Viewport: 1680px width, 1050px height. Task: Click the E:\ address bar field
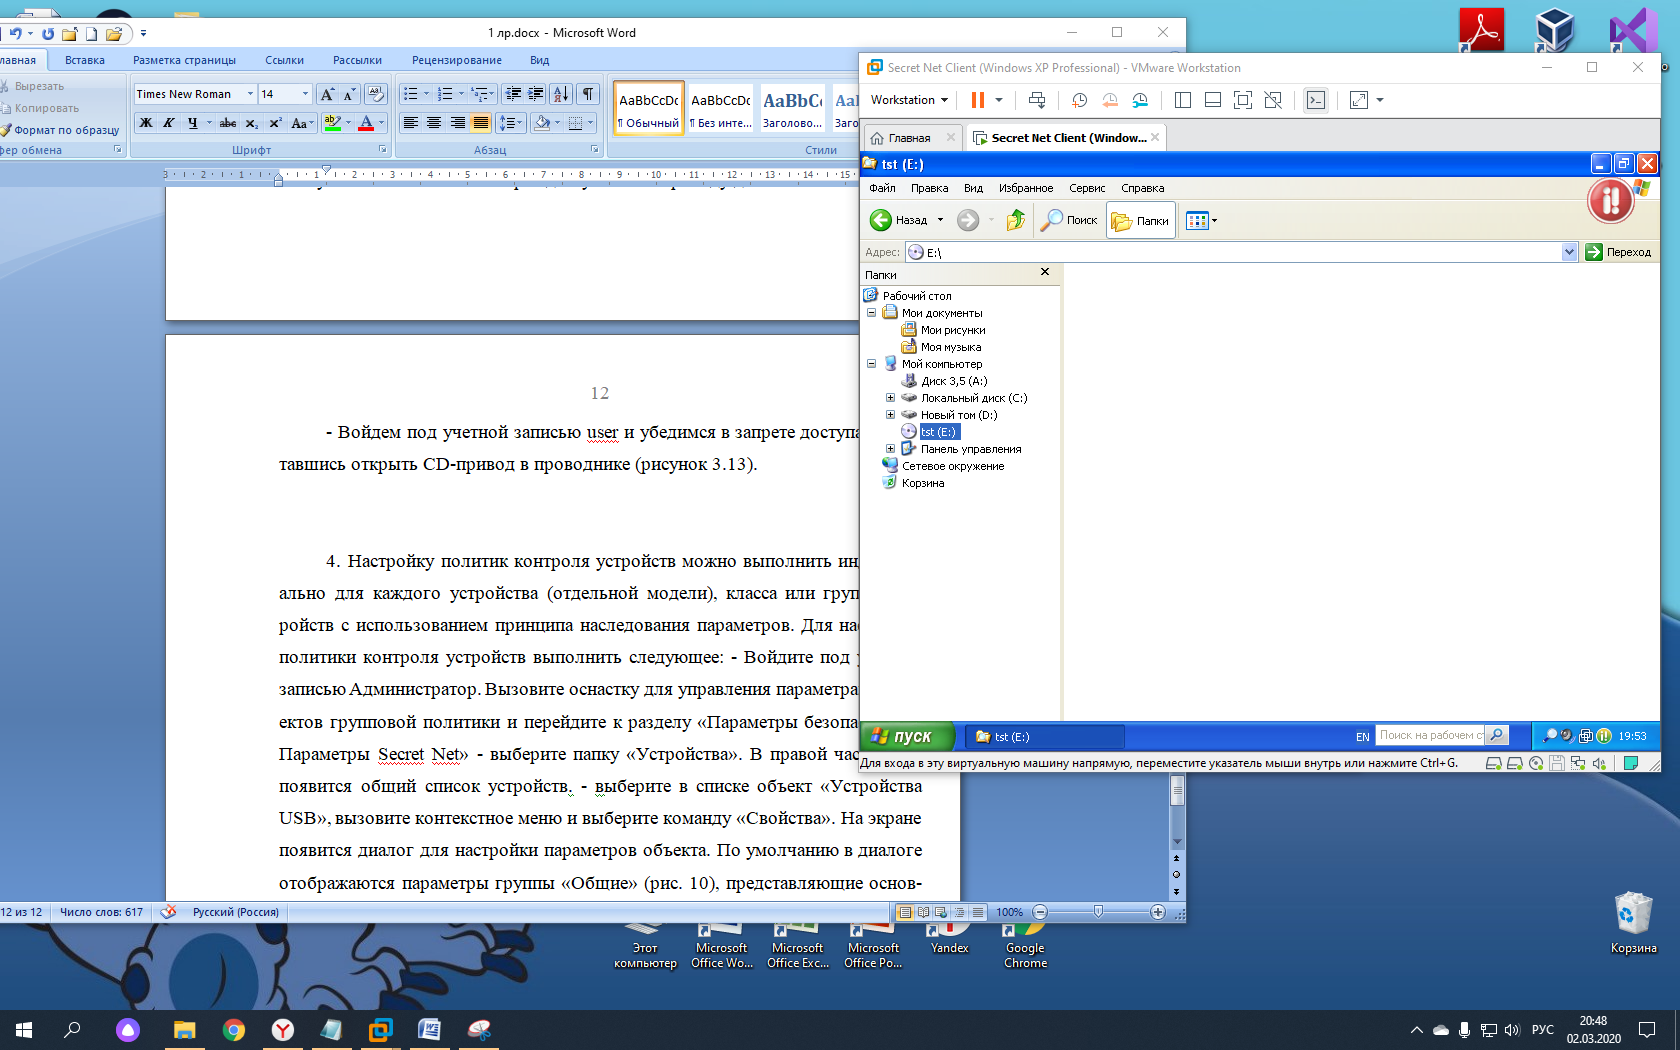1241,252
